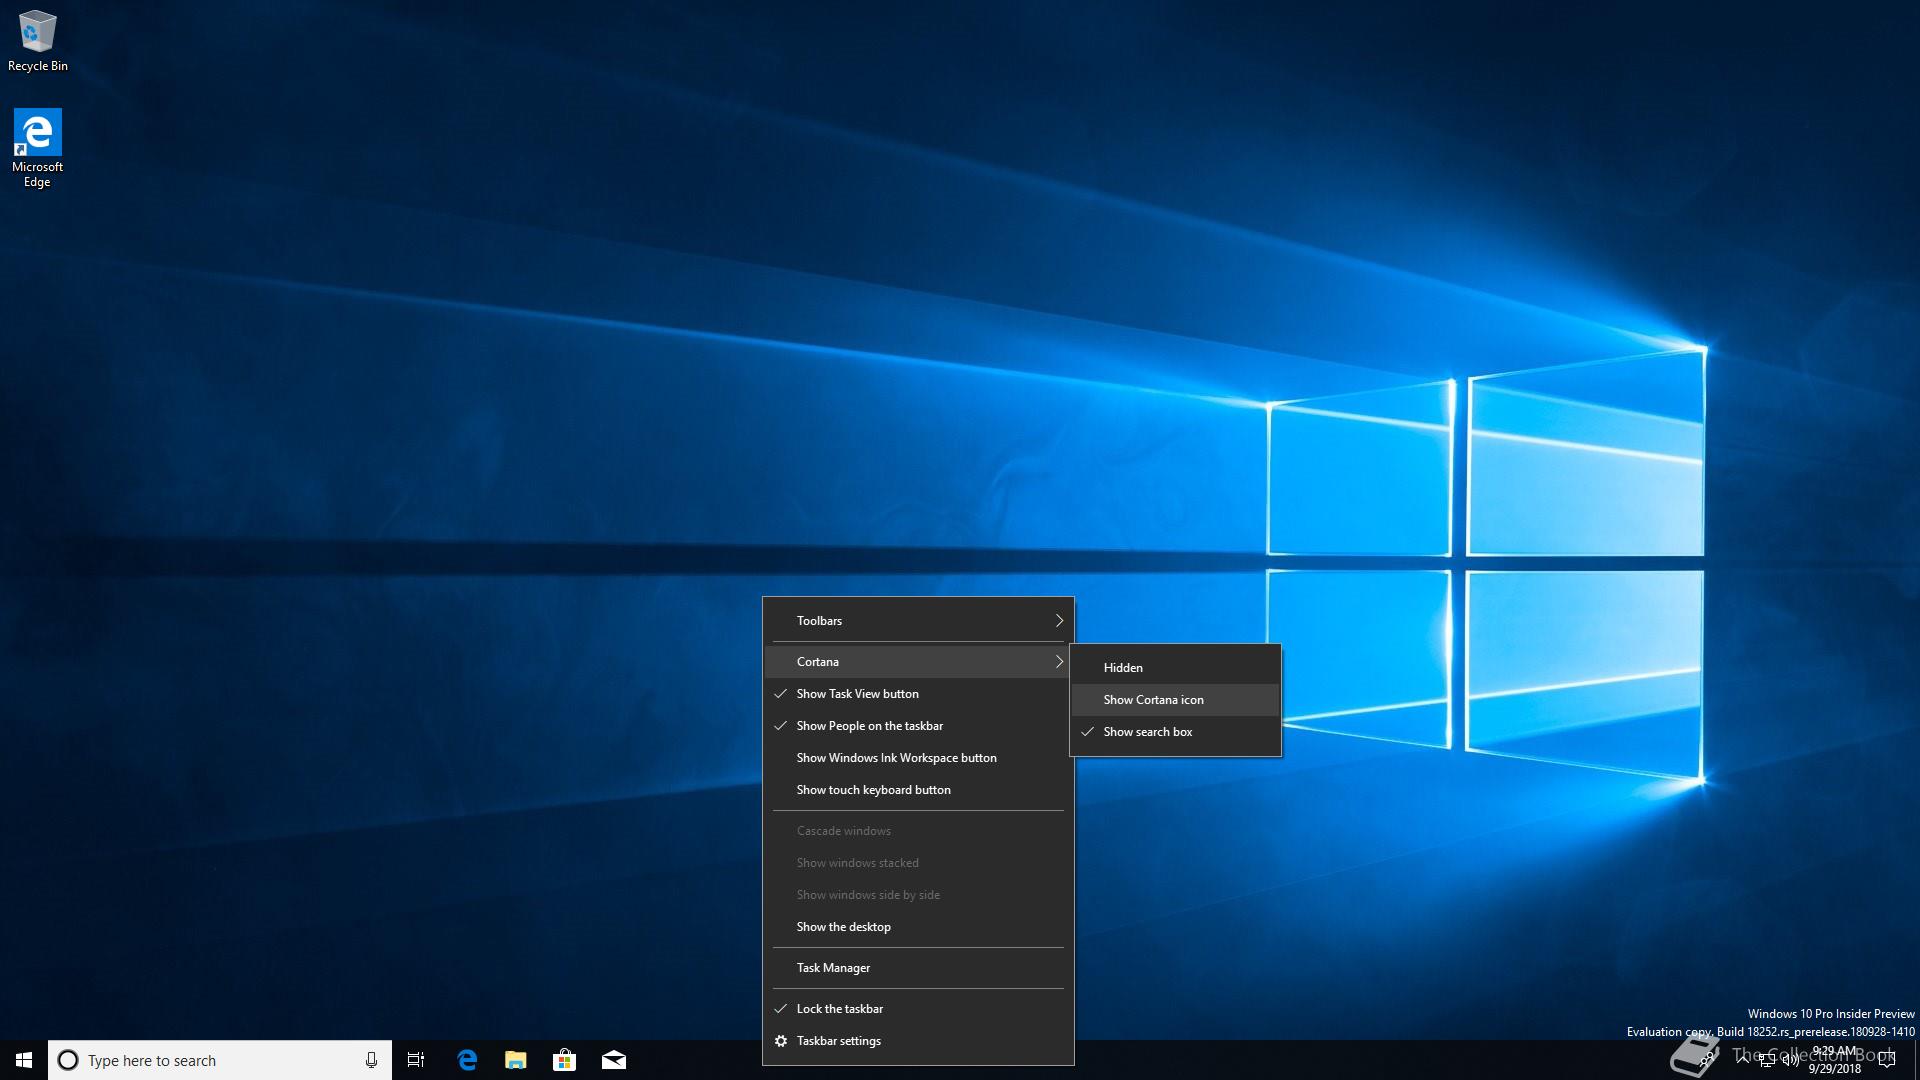
Task: Click the microphone icon in the search box
Action: click(371, 1060)
